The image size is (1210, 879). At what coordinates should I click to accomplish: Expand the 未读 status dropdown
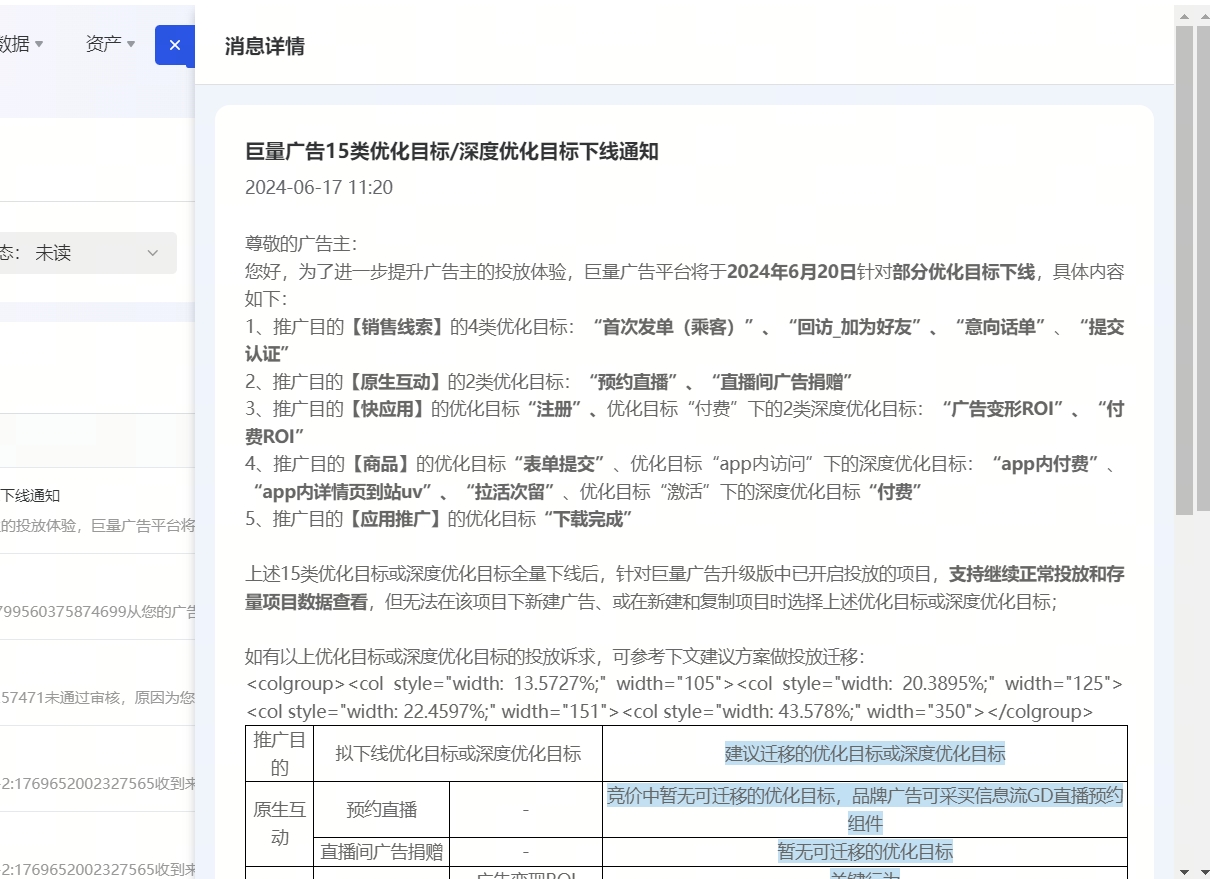point(88,253)
